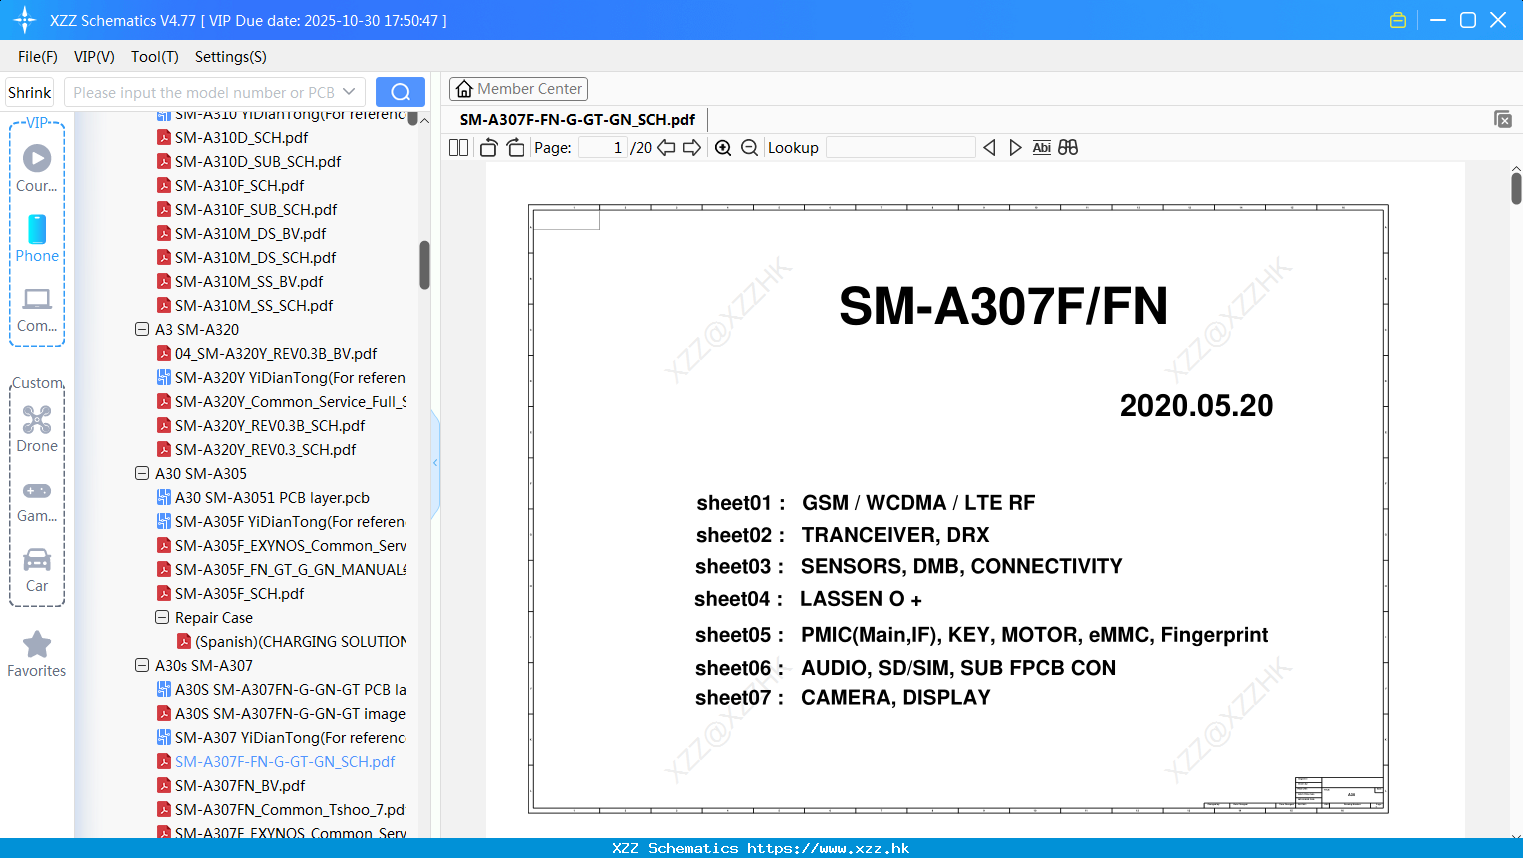Open the Spanish CHARGING SOLUTION file
Screen dimensions: 1523x858
tap(292, 641)
